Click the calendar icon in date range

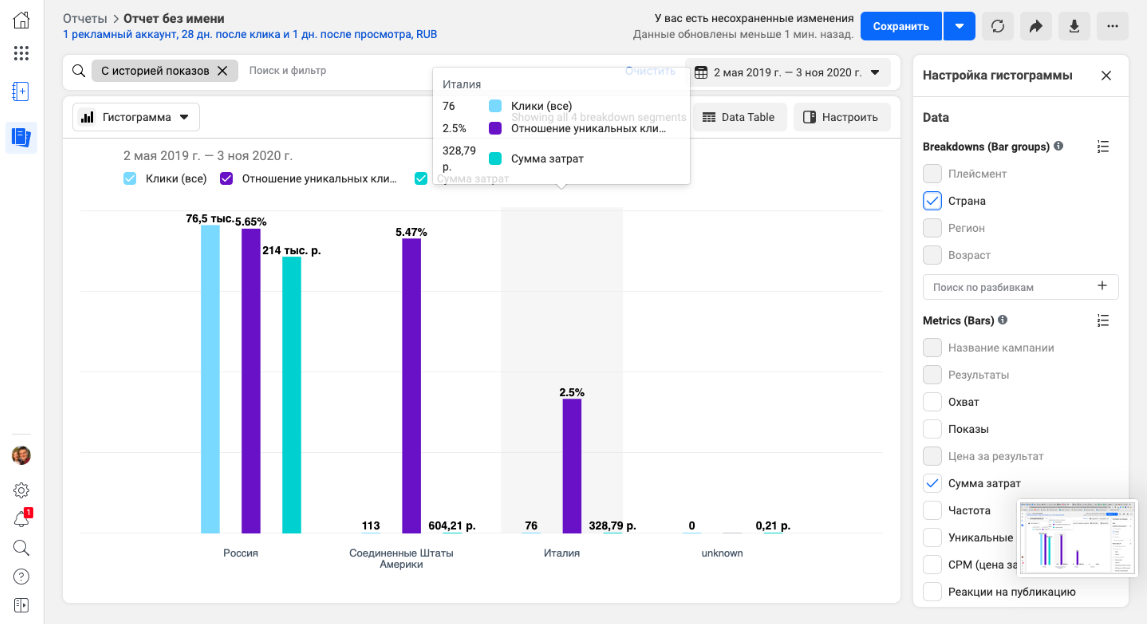tap(701, 72)
